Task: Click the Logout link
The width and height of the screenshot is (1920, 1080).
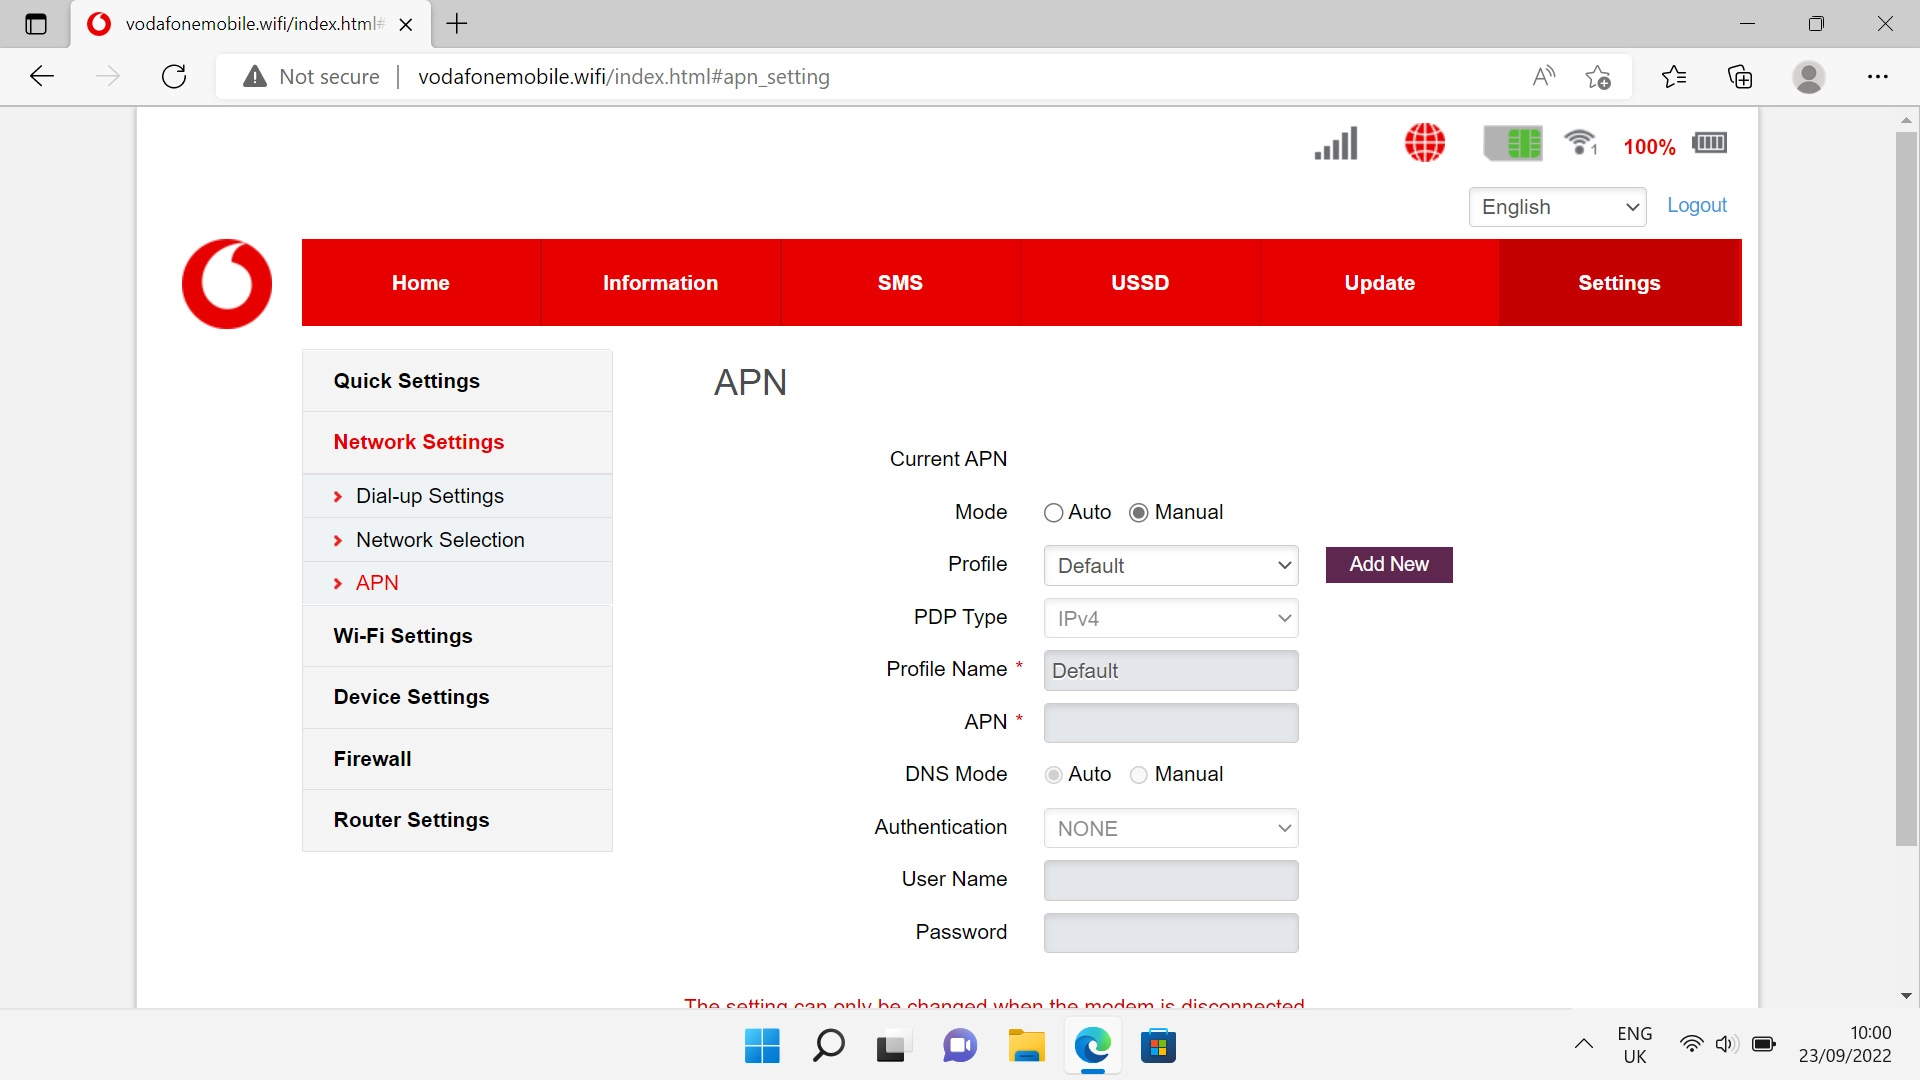Action: [1696, 205]
